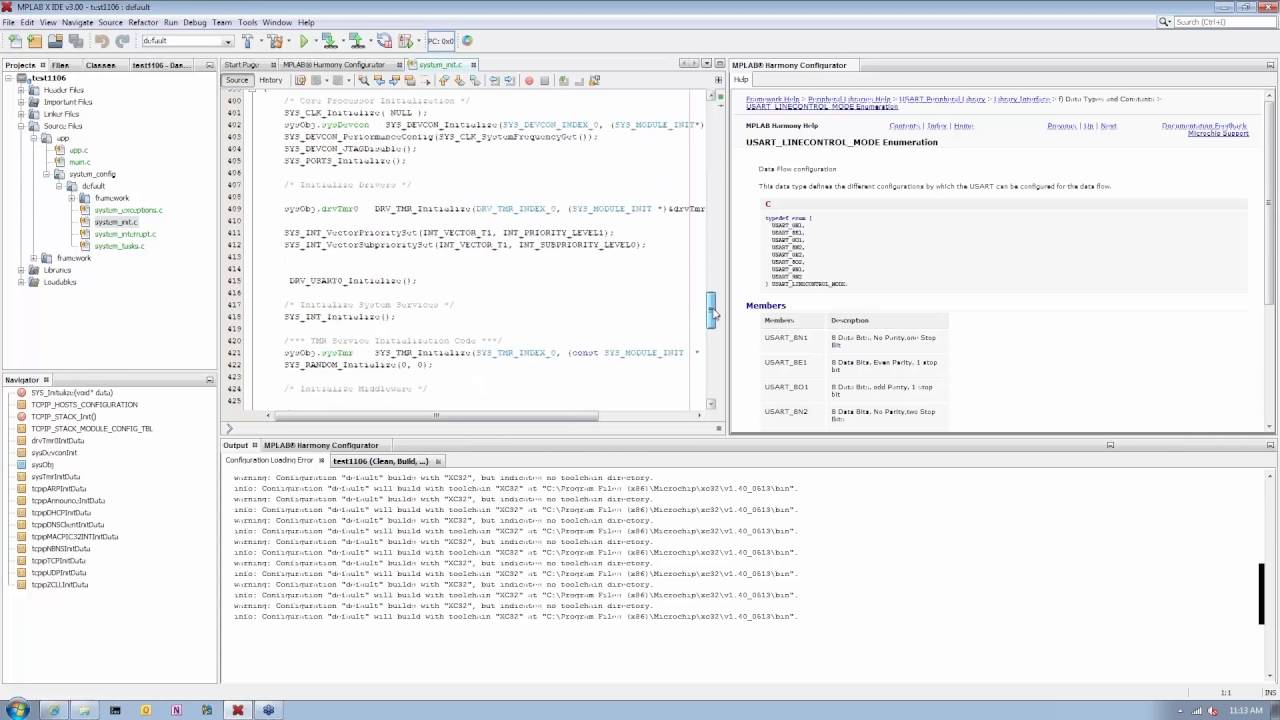Viewport: 1280px width, 720px height.
Task: Expand the Linker Files folder
Action: click(x=21, y=114)
